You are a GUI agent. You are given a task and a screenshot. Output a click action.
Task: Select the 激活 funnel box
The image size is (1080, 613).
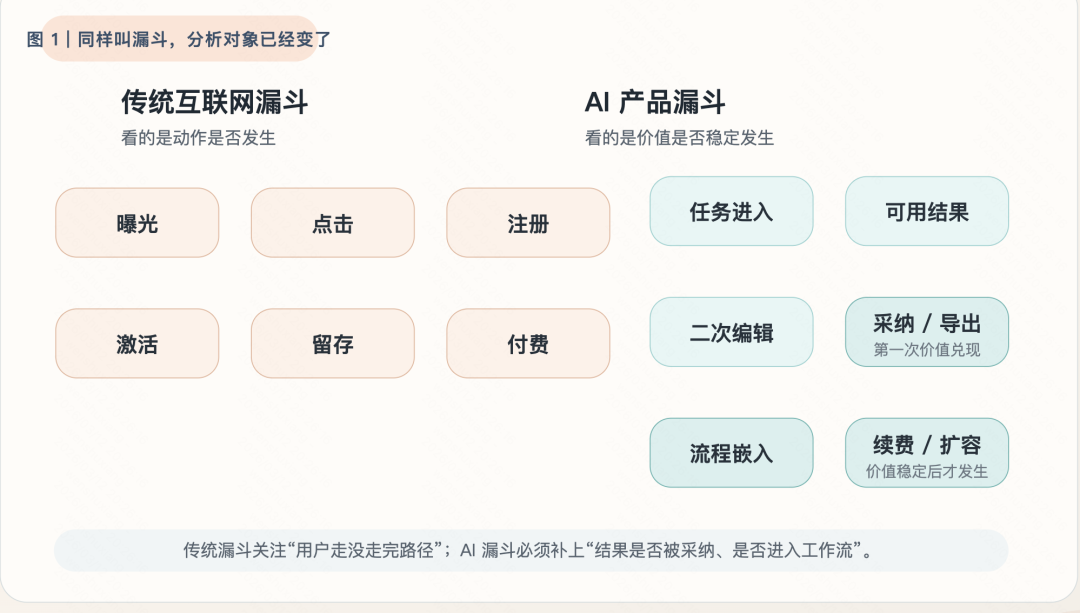click(x=137, y=344)
